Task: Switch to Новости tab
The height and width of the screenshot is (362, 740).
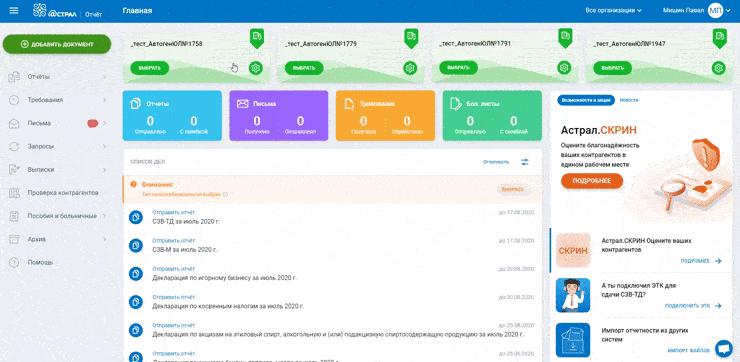Action: pyautogui.click(x=629, y=100)
